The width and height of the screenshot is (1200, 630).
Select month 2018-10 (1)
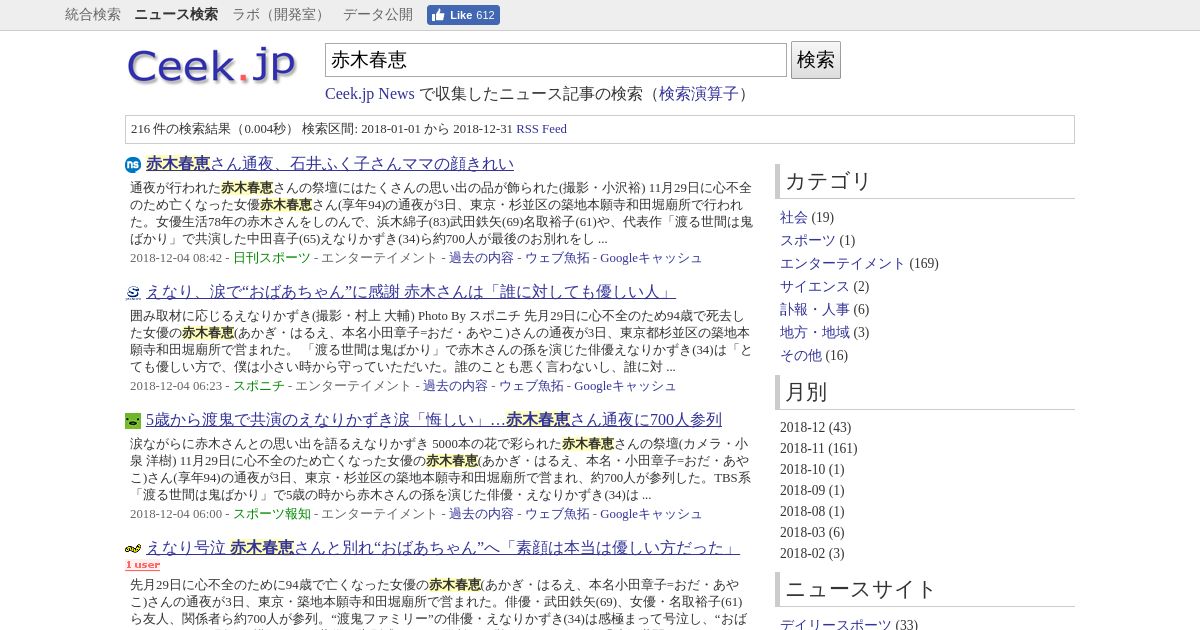click(812, 470)
